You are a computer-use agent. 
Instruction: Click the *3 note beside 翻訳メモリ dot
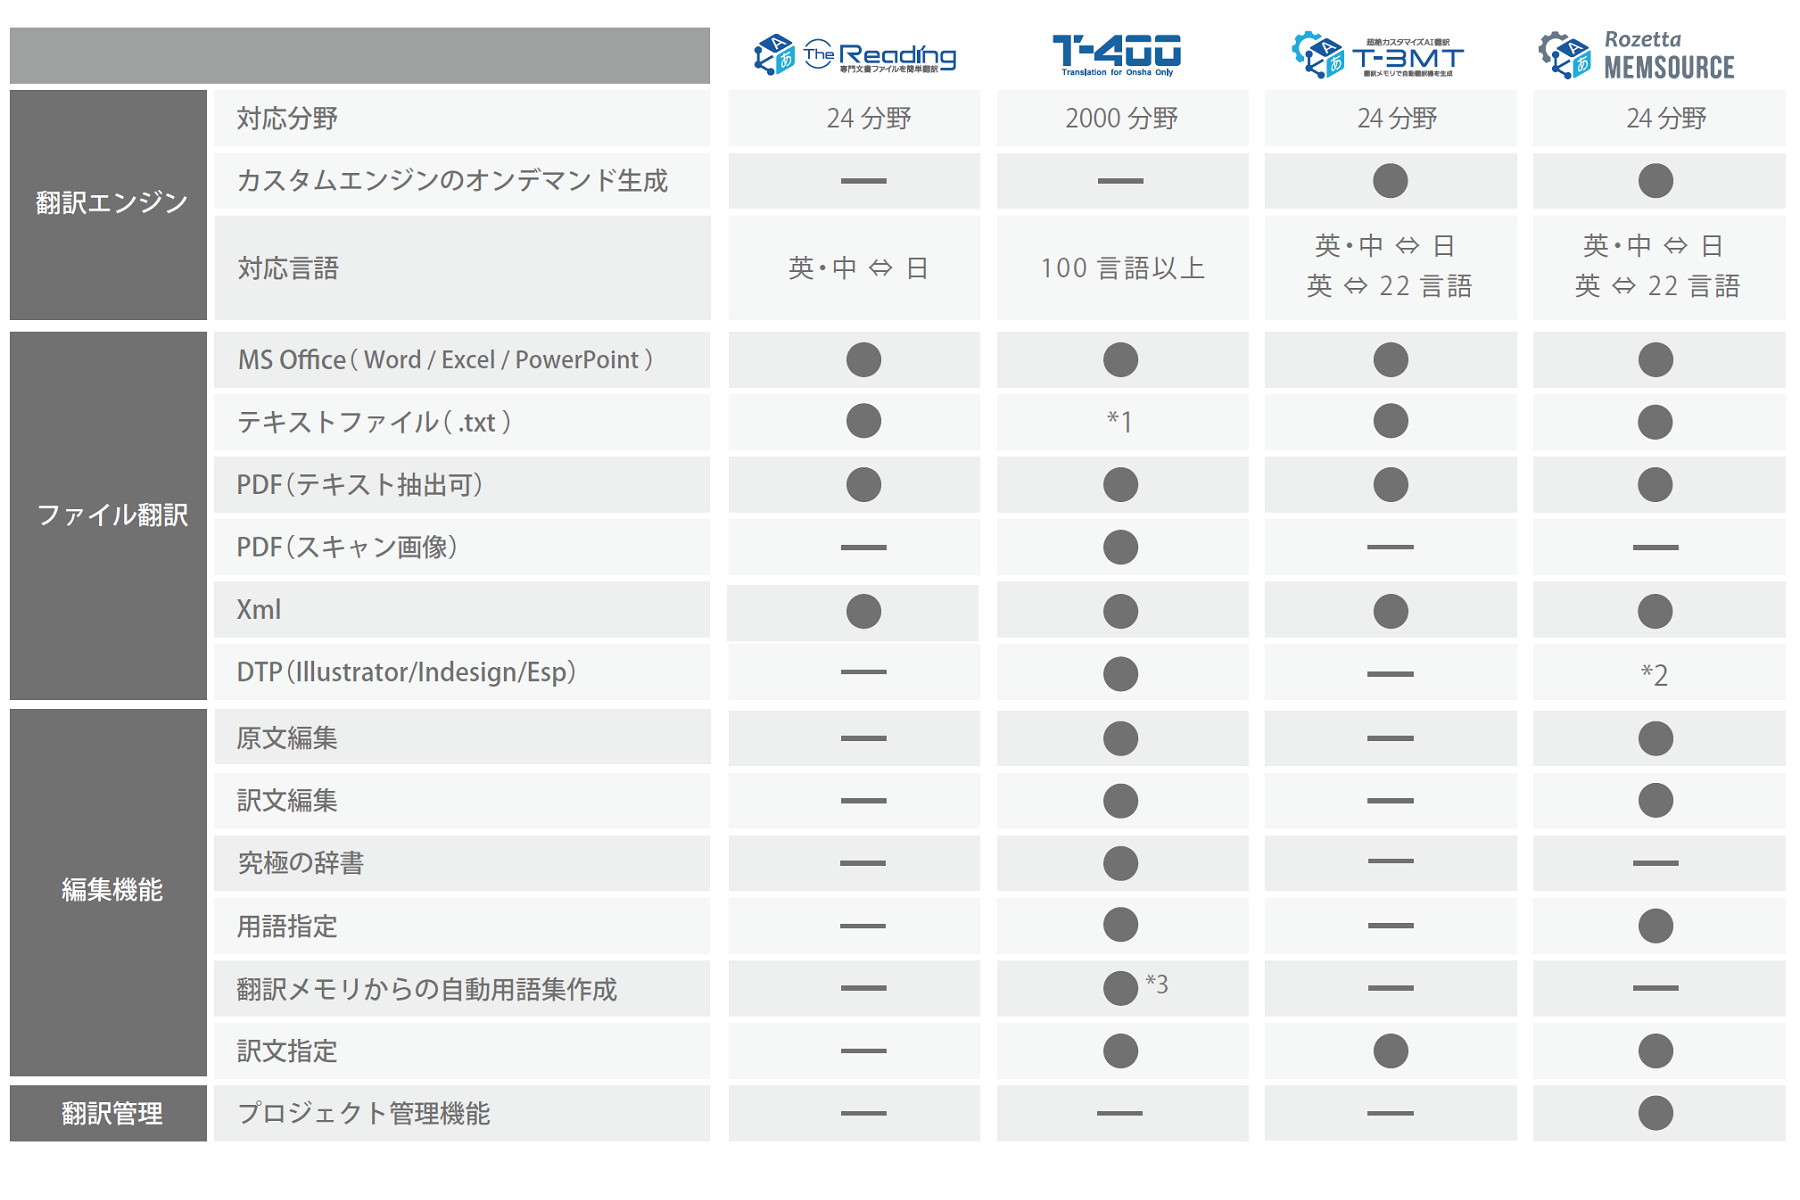pos(1157,984)
